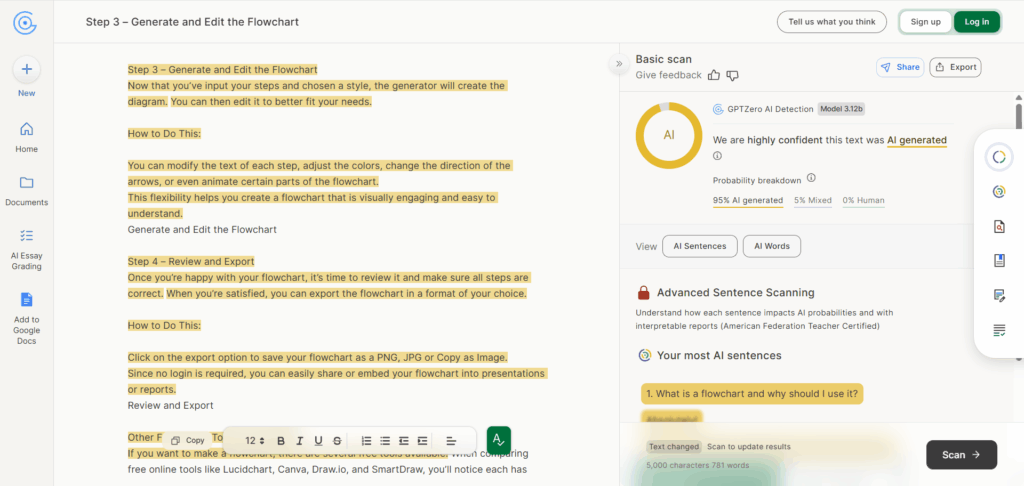The width and height of the screenshot is (1024, 486).
Task: Click first 'How to Do This:' line
Action: [164, 133]
